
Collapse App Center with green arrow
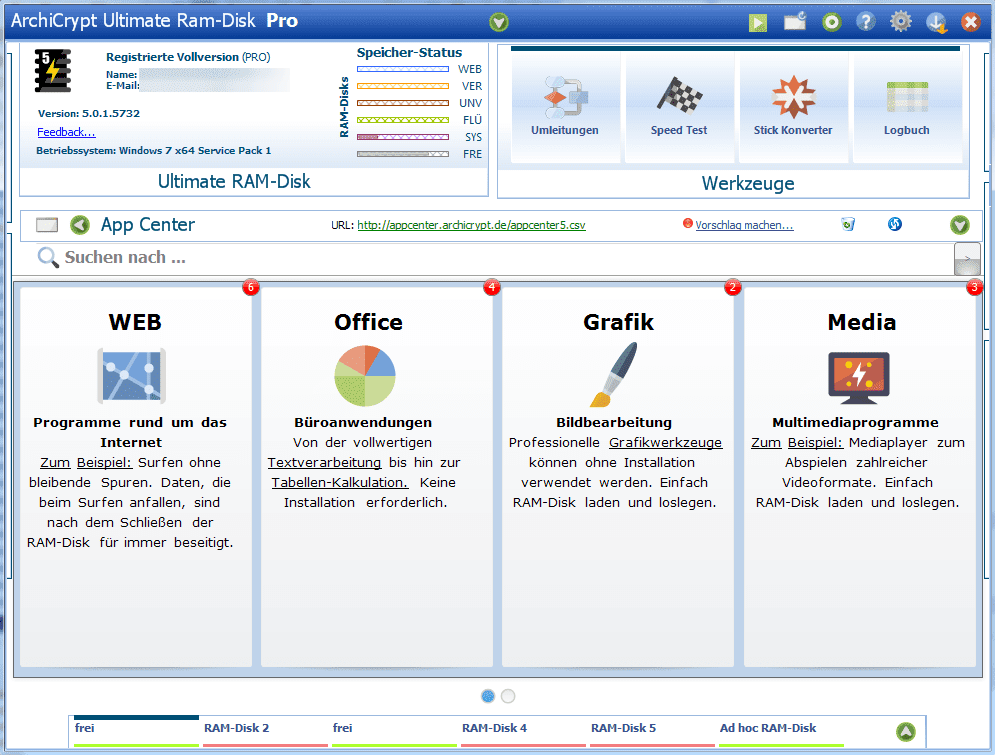[x=959, y=225]
